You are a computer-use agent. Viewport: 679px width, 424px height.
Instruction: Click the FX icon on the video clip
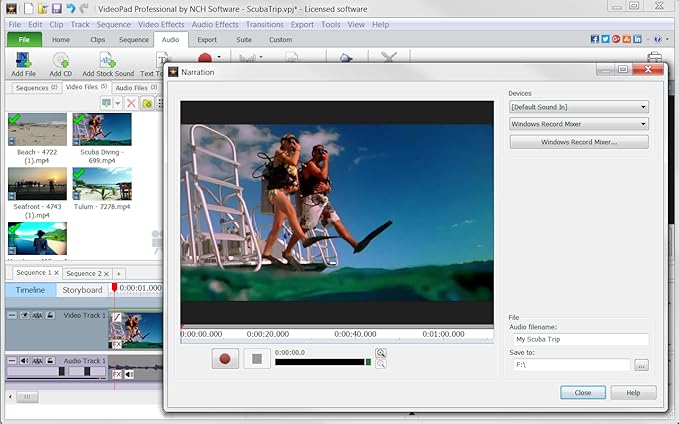tap(116, 342)
